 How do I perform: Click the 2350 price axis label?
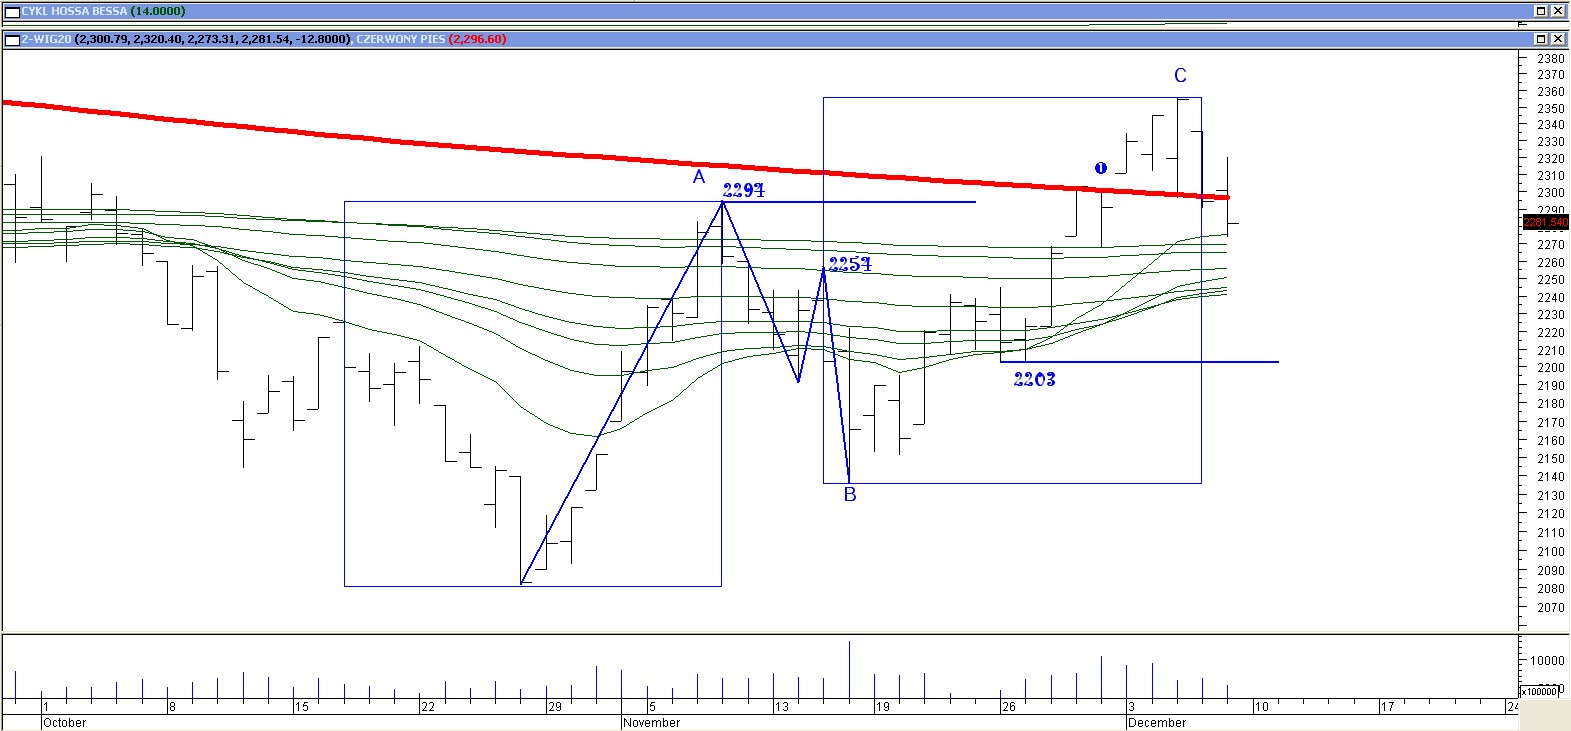1551,108
